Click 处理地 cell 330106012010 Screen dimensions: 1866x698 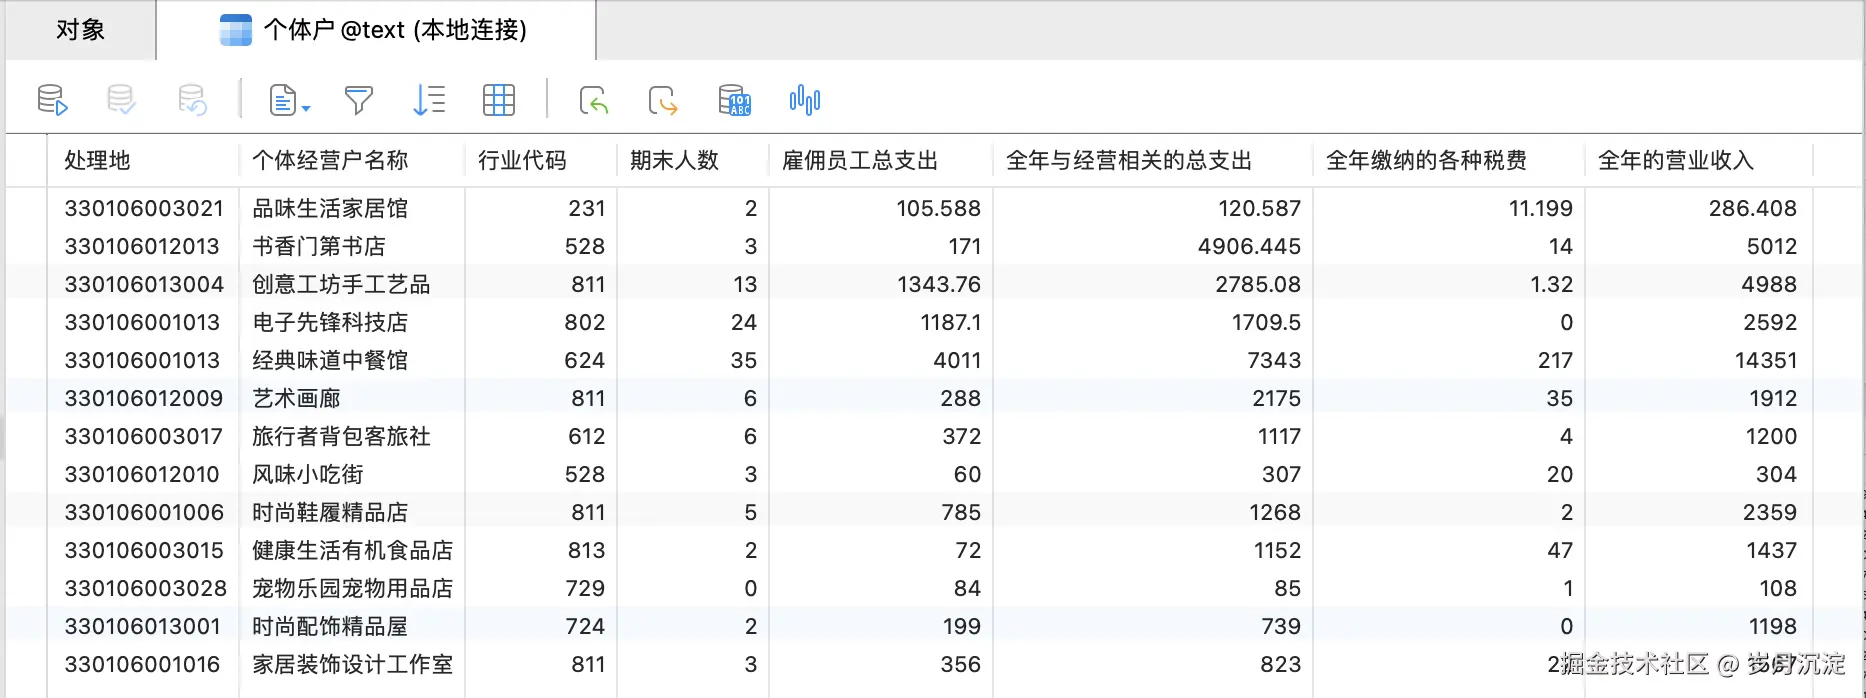coord(142,474)
